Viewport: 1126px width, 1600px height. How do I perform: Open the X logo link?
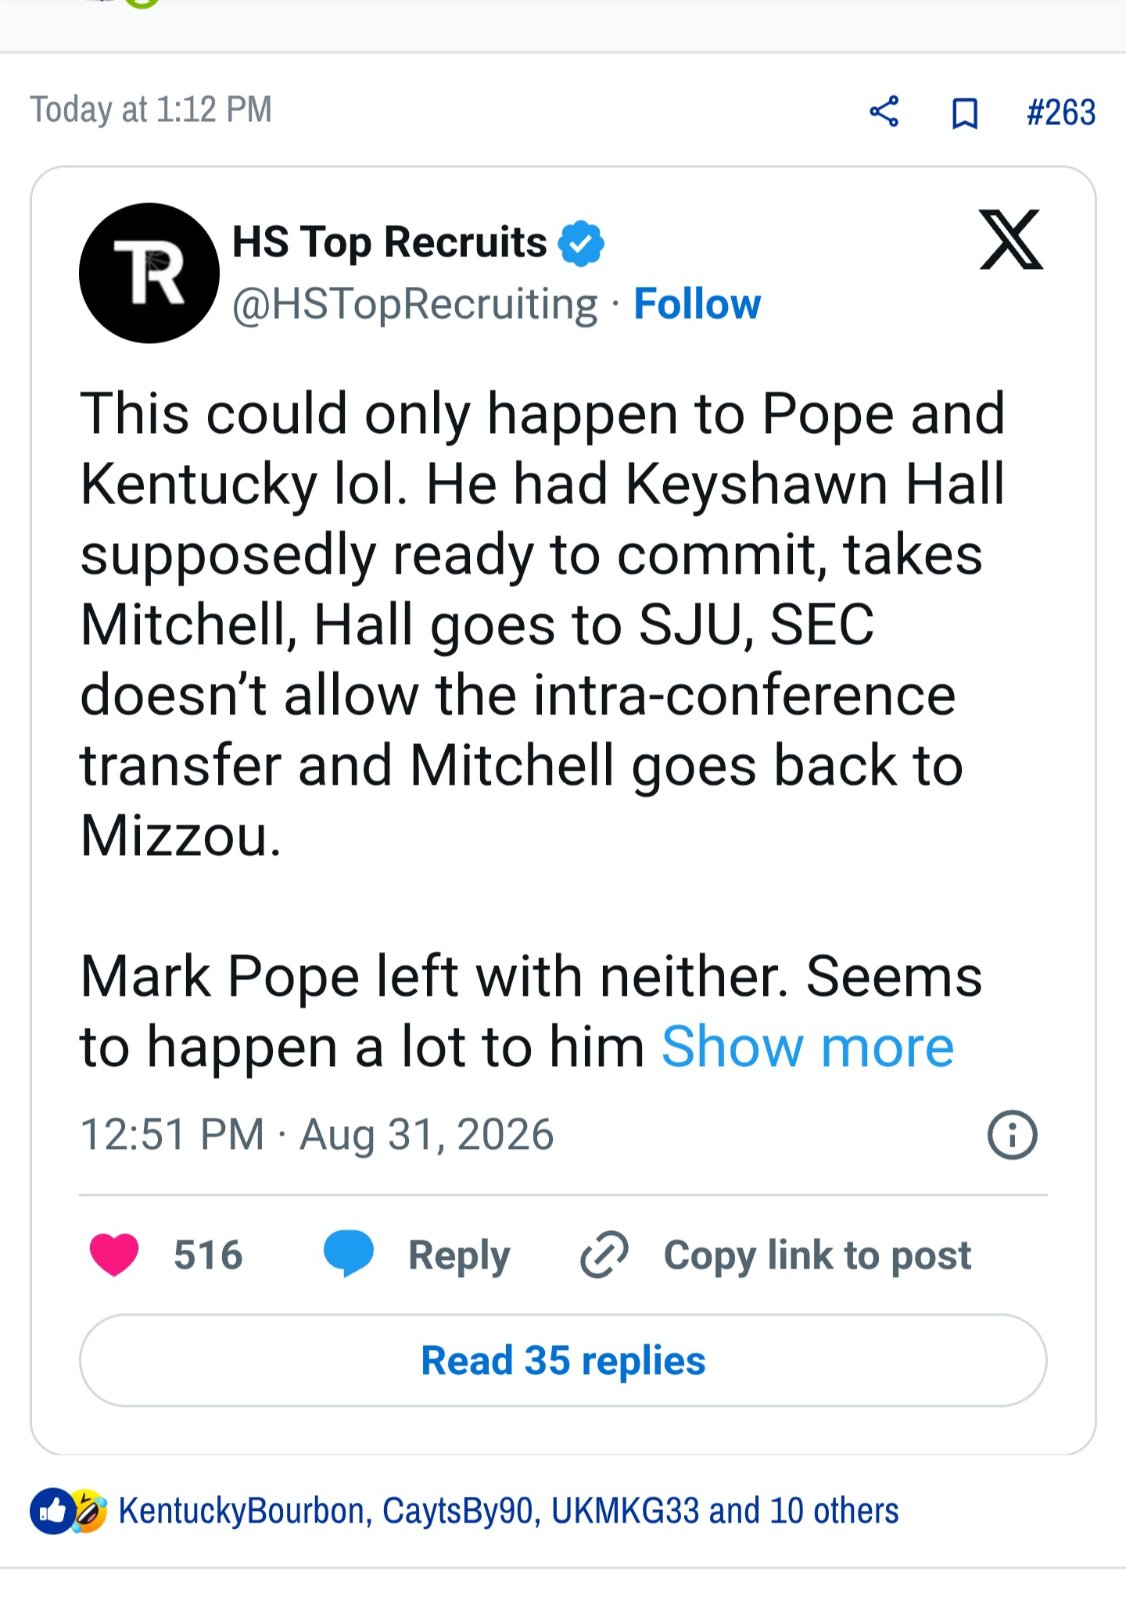(x=1011, y=240)
